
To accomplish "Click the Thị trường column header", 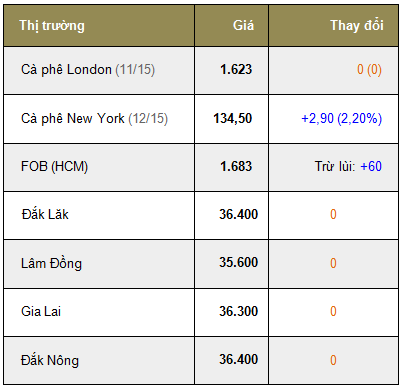I will pos(52,26).
